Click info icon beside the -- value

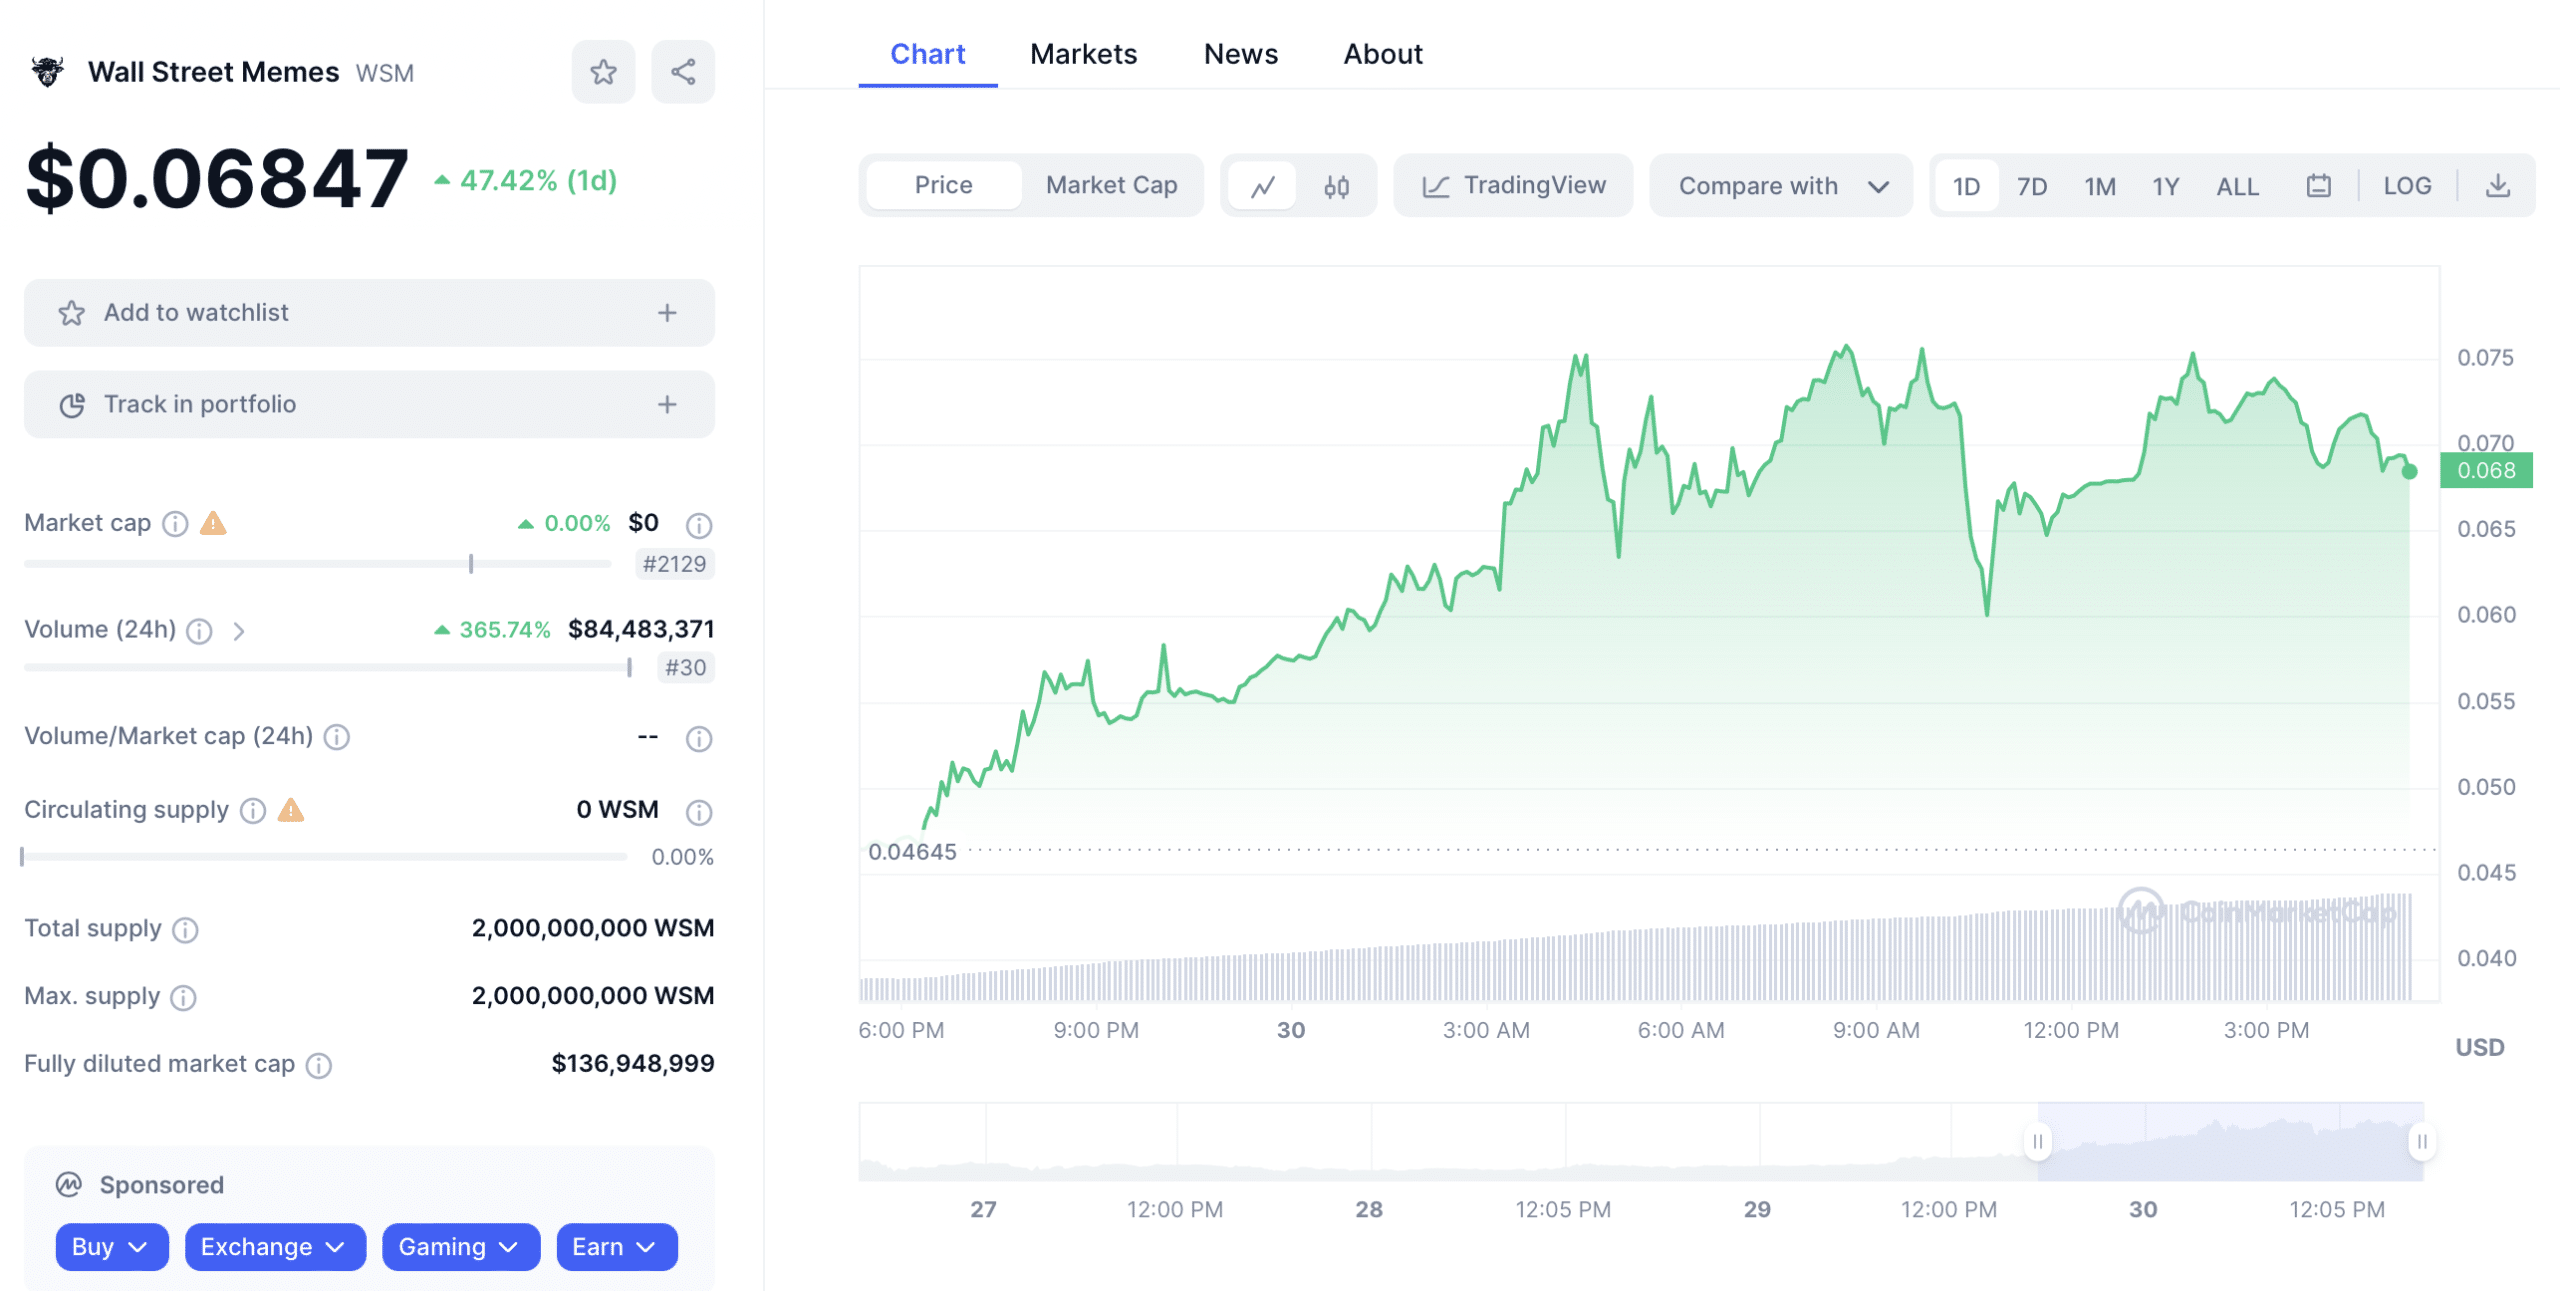699,739
